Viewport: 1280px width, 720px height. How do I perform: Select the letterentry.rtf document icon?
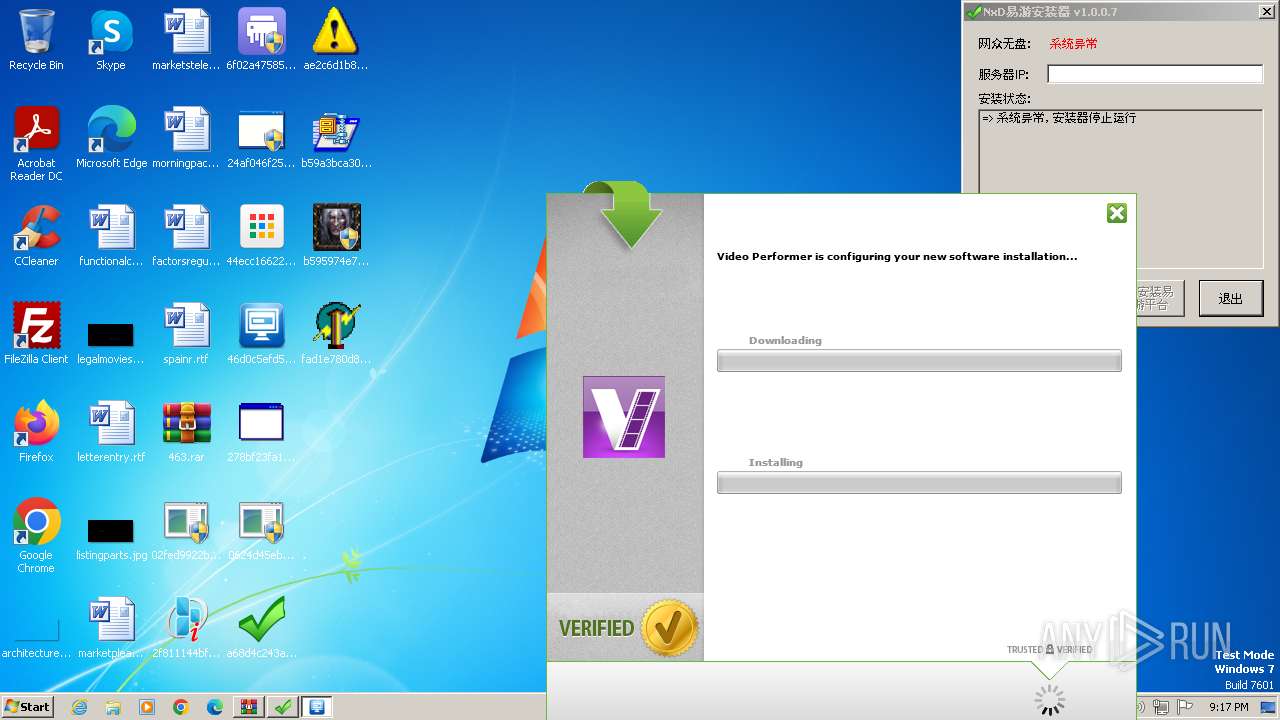111,432
